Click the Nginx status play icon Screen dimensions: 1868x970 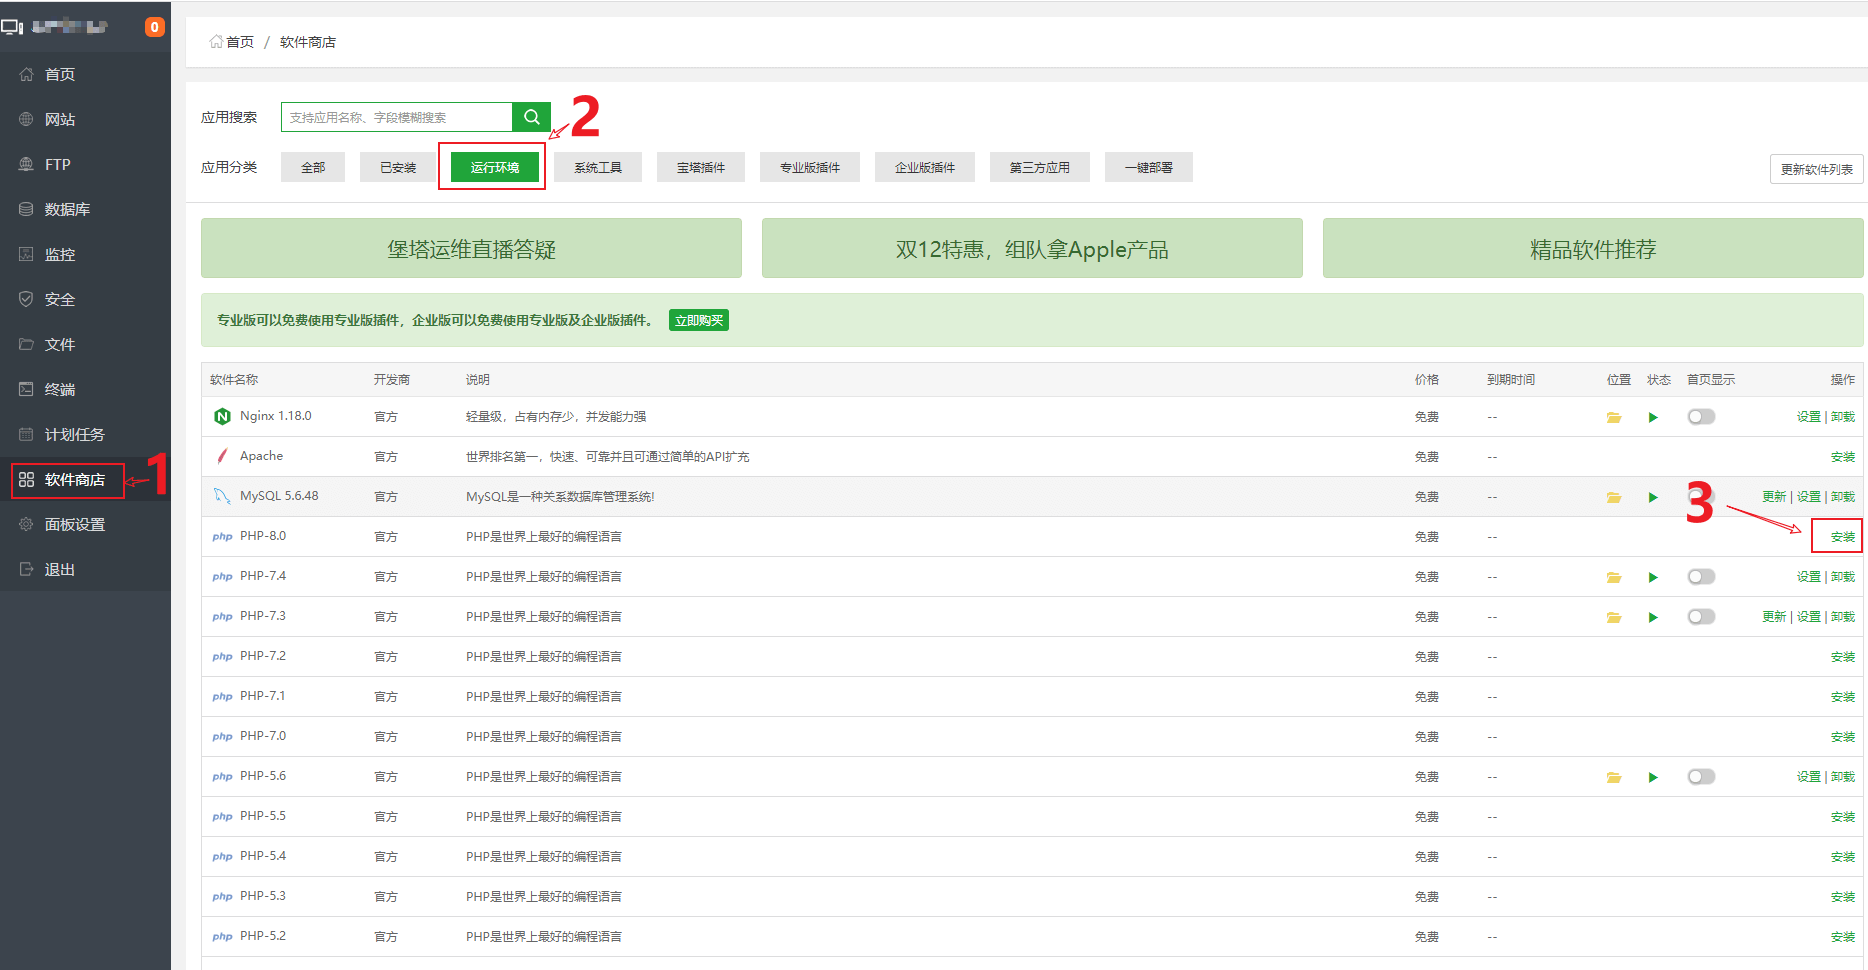pos(1653,417)
